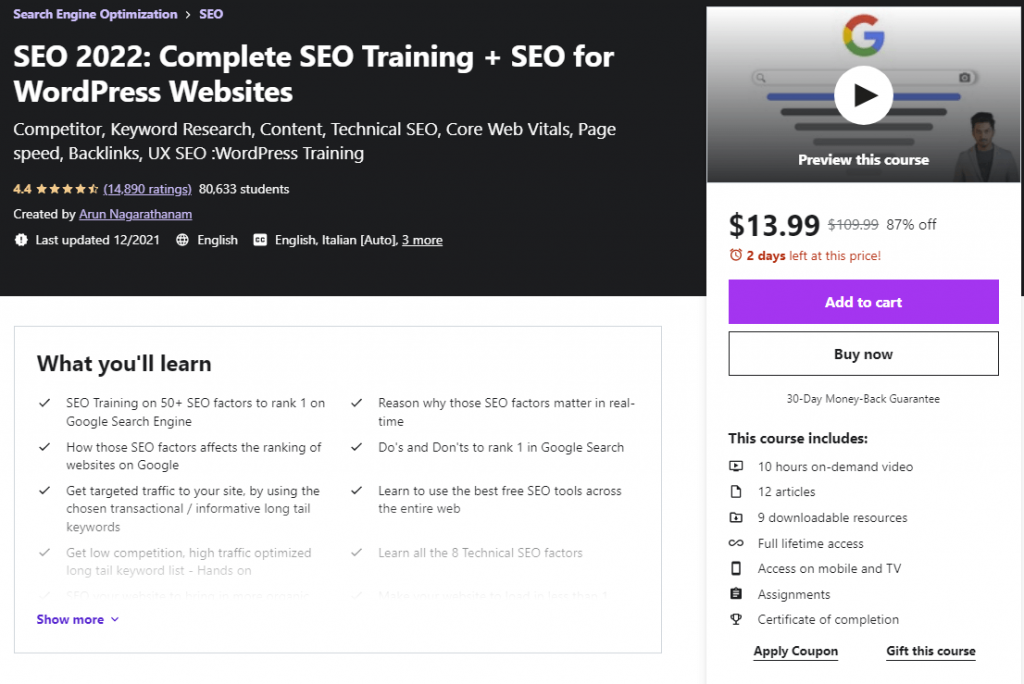Click the clock icon next to last updated
This screenshot has width=1024, height=684.
20,240
